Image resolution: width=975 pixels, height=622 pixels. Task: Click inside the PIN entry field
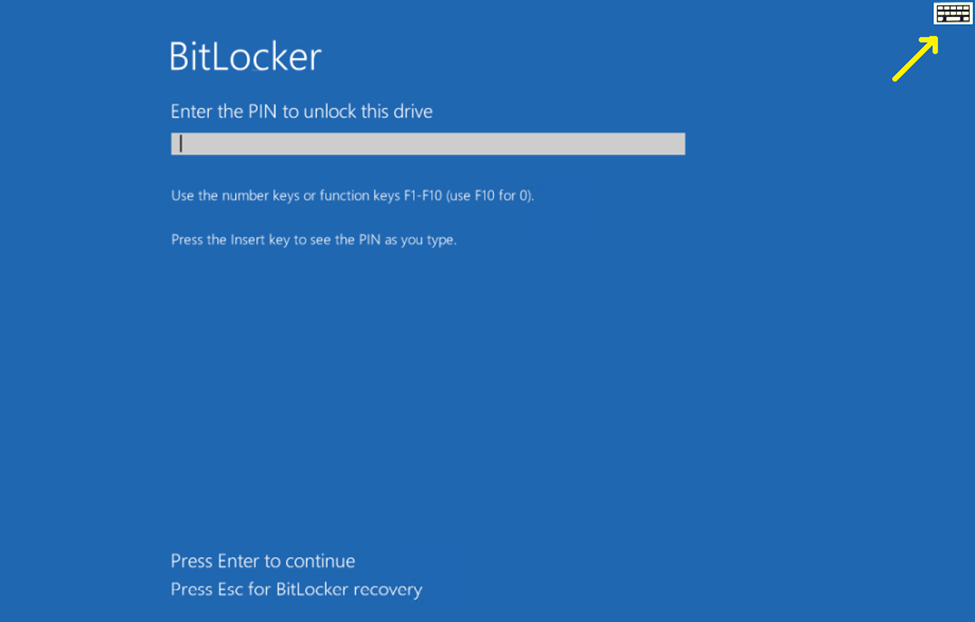(427, 143)
